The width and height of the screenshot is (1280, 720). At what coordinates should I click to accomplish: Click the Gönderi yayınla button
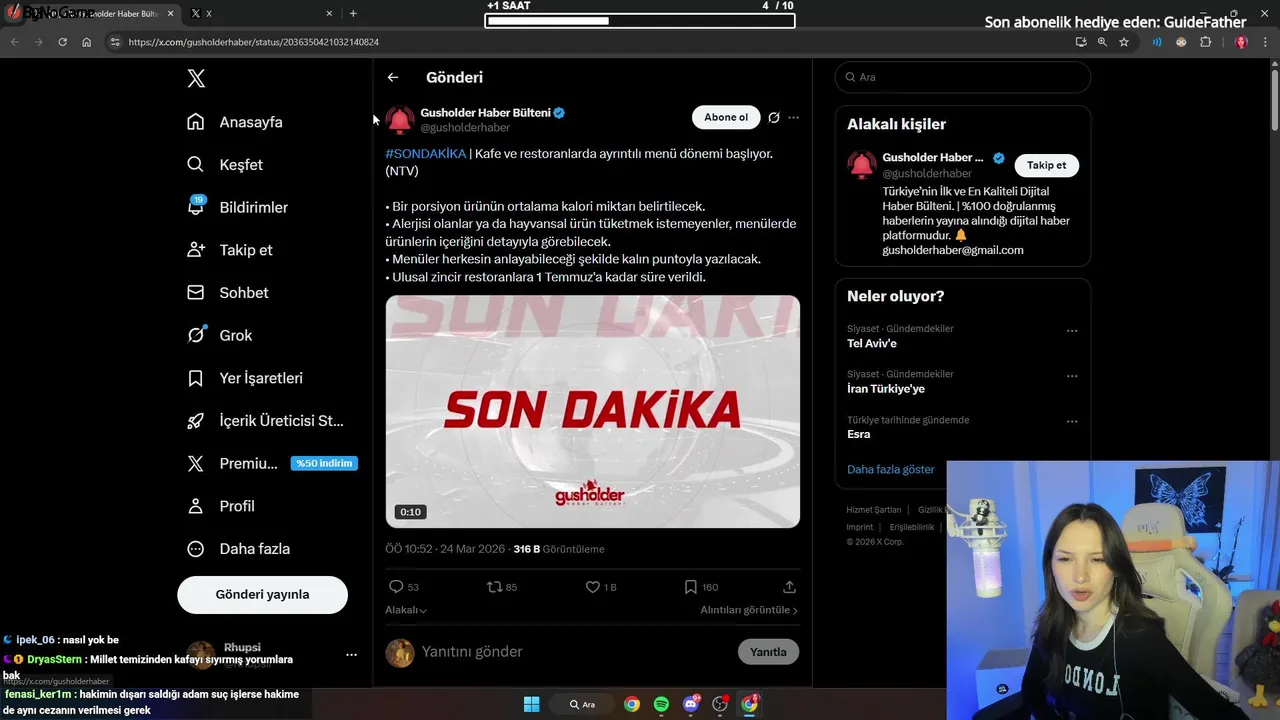coord(262,595)
